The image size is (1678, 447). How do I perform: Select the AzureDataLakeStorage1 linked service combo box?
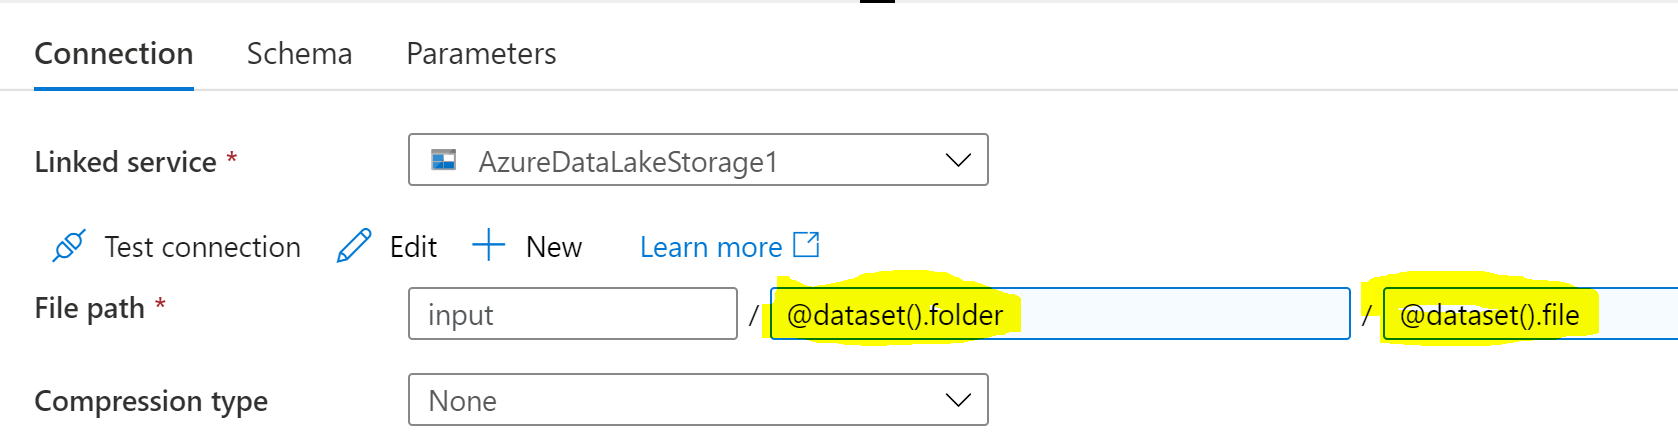click(x=698, y=160)
